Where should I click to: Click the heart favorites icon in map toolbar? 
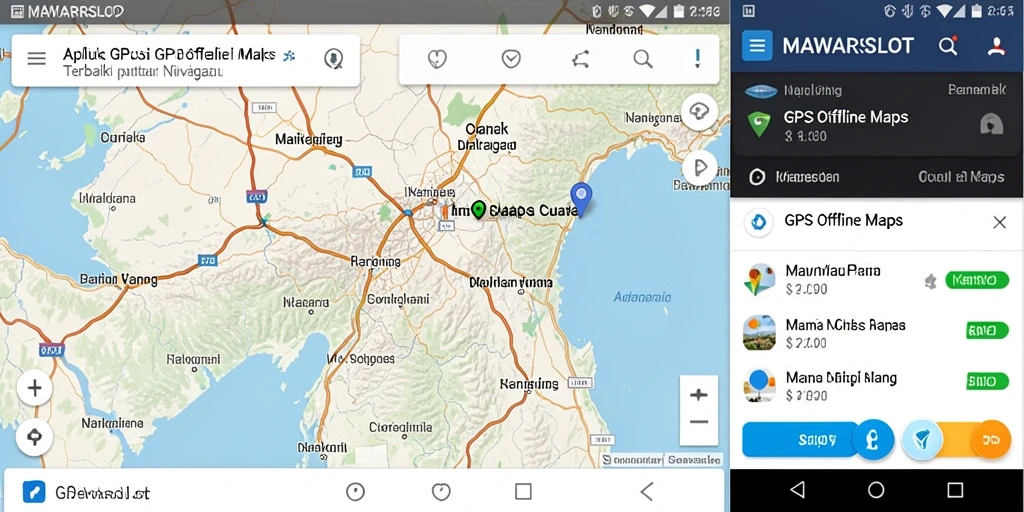[x=436, y=59]
